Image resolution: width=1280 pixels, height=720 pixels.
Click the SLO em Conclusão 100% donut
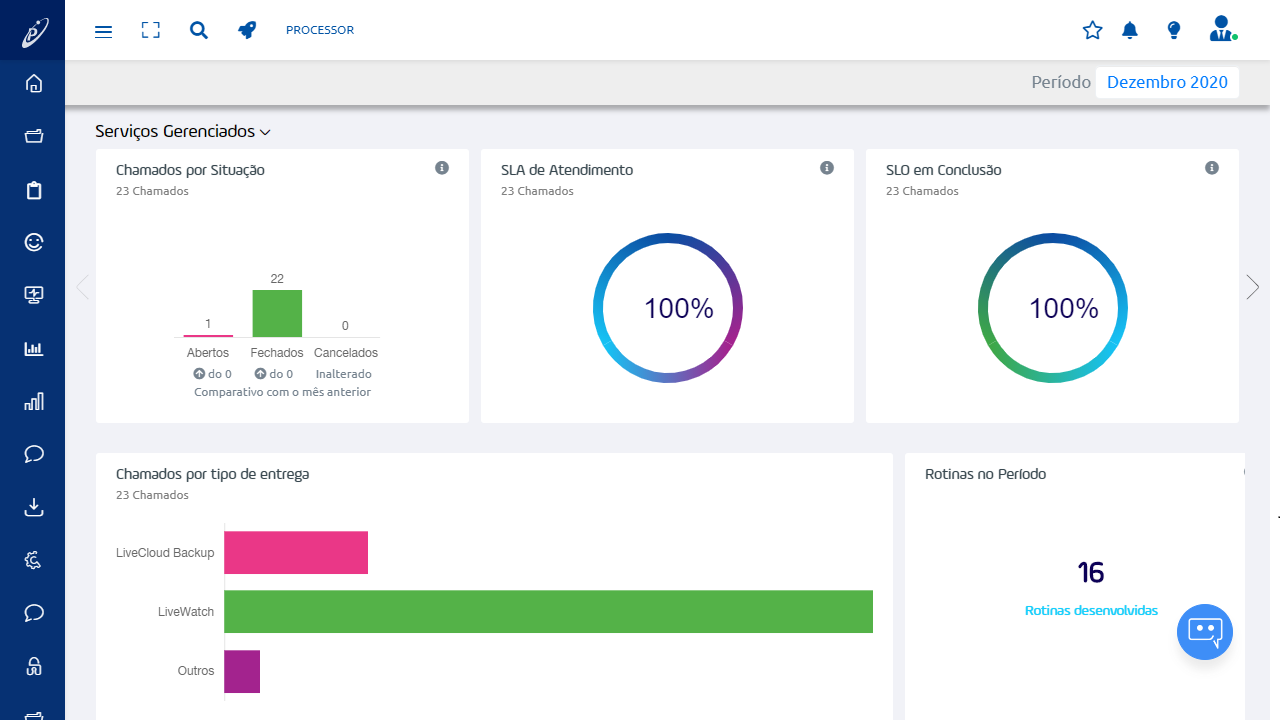[x=1053, y=308]
